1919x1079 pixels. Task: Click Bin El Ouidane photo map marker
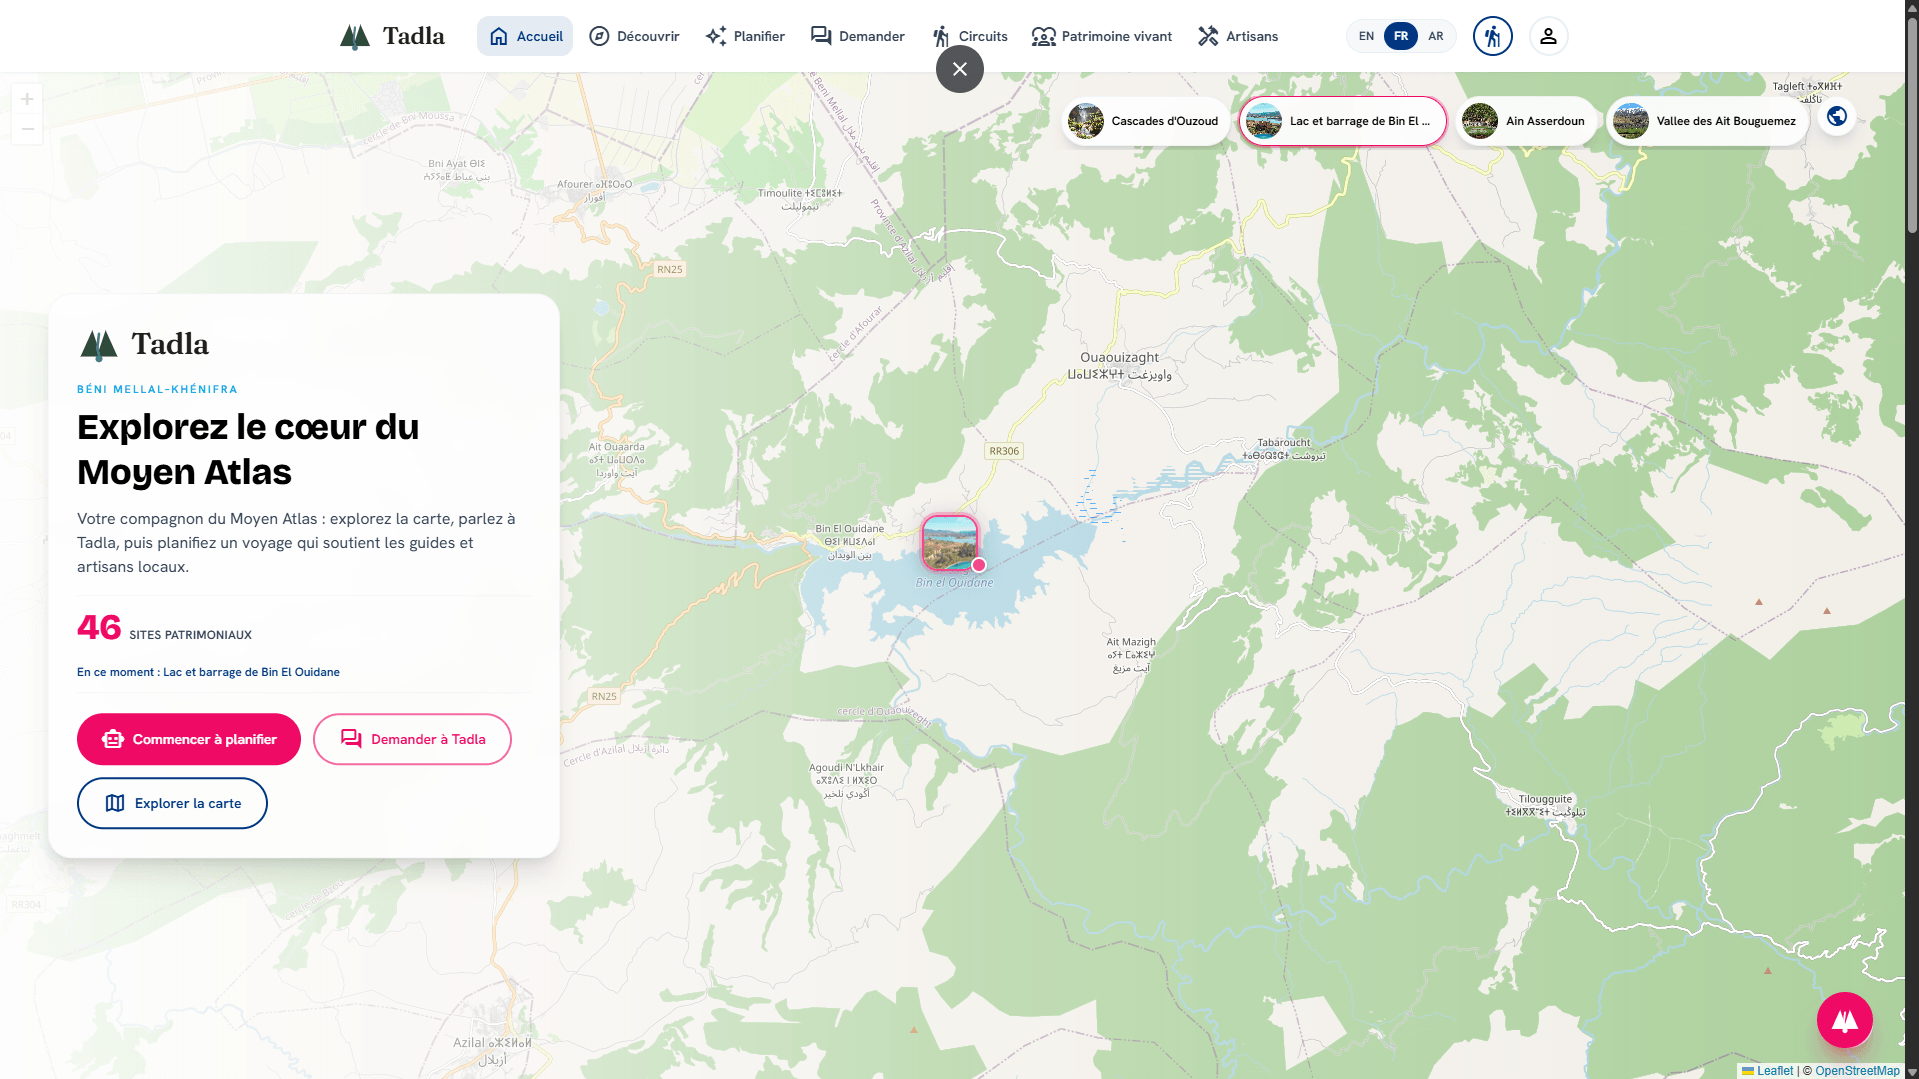pyautogui.click(x=950, y=543)
